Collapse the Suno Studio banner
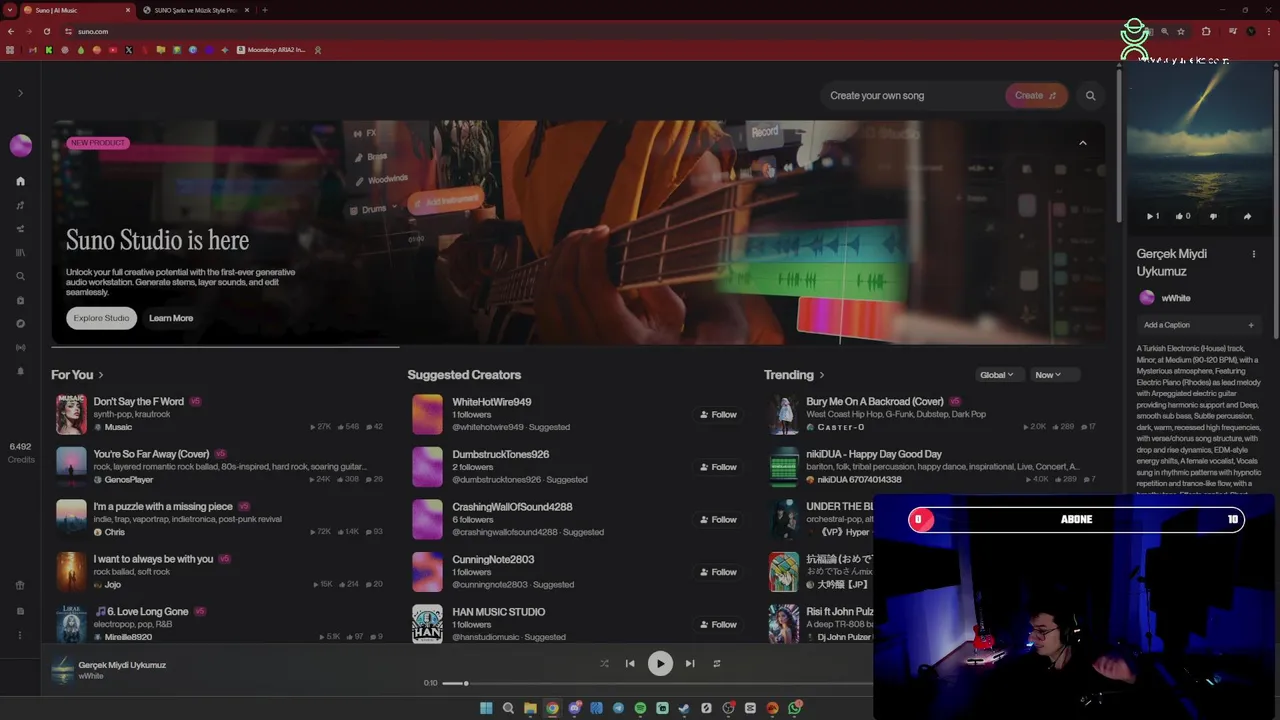This screenshot has width=1280, height=720. point(1082,143)
